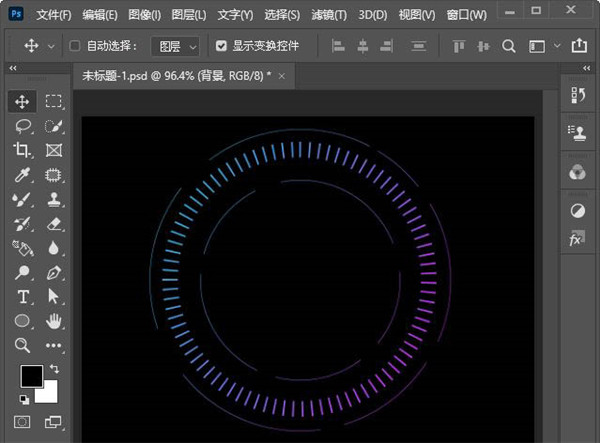Select the Eraser tool
The image size is (600, 443).
(54, 224)
